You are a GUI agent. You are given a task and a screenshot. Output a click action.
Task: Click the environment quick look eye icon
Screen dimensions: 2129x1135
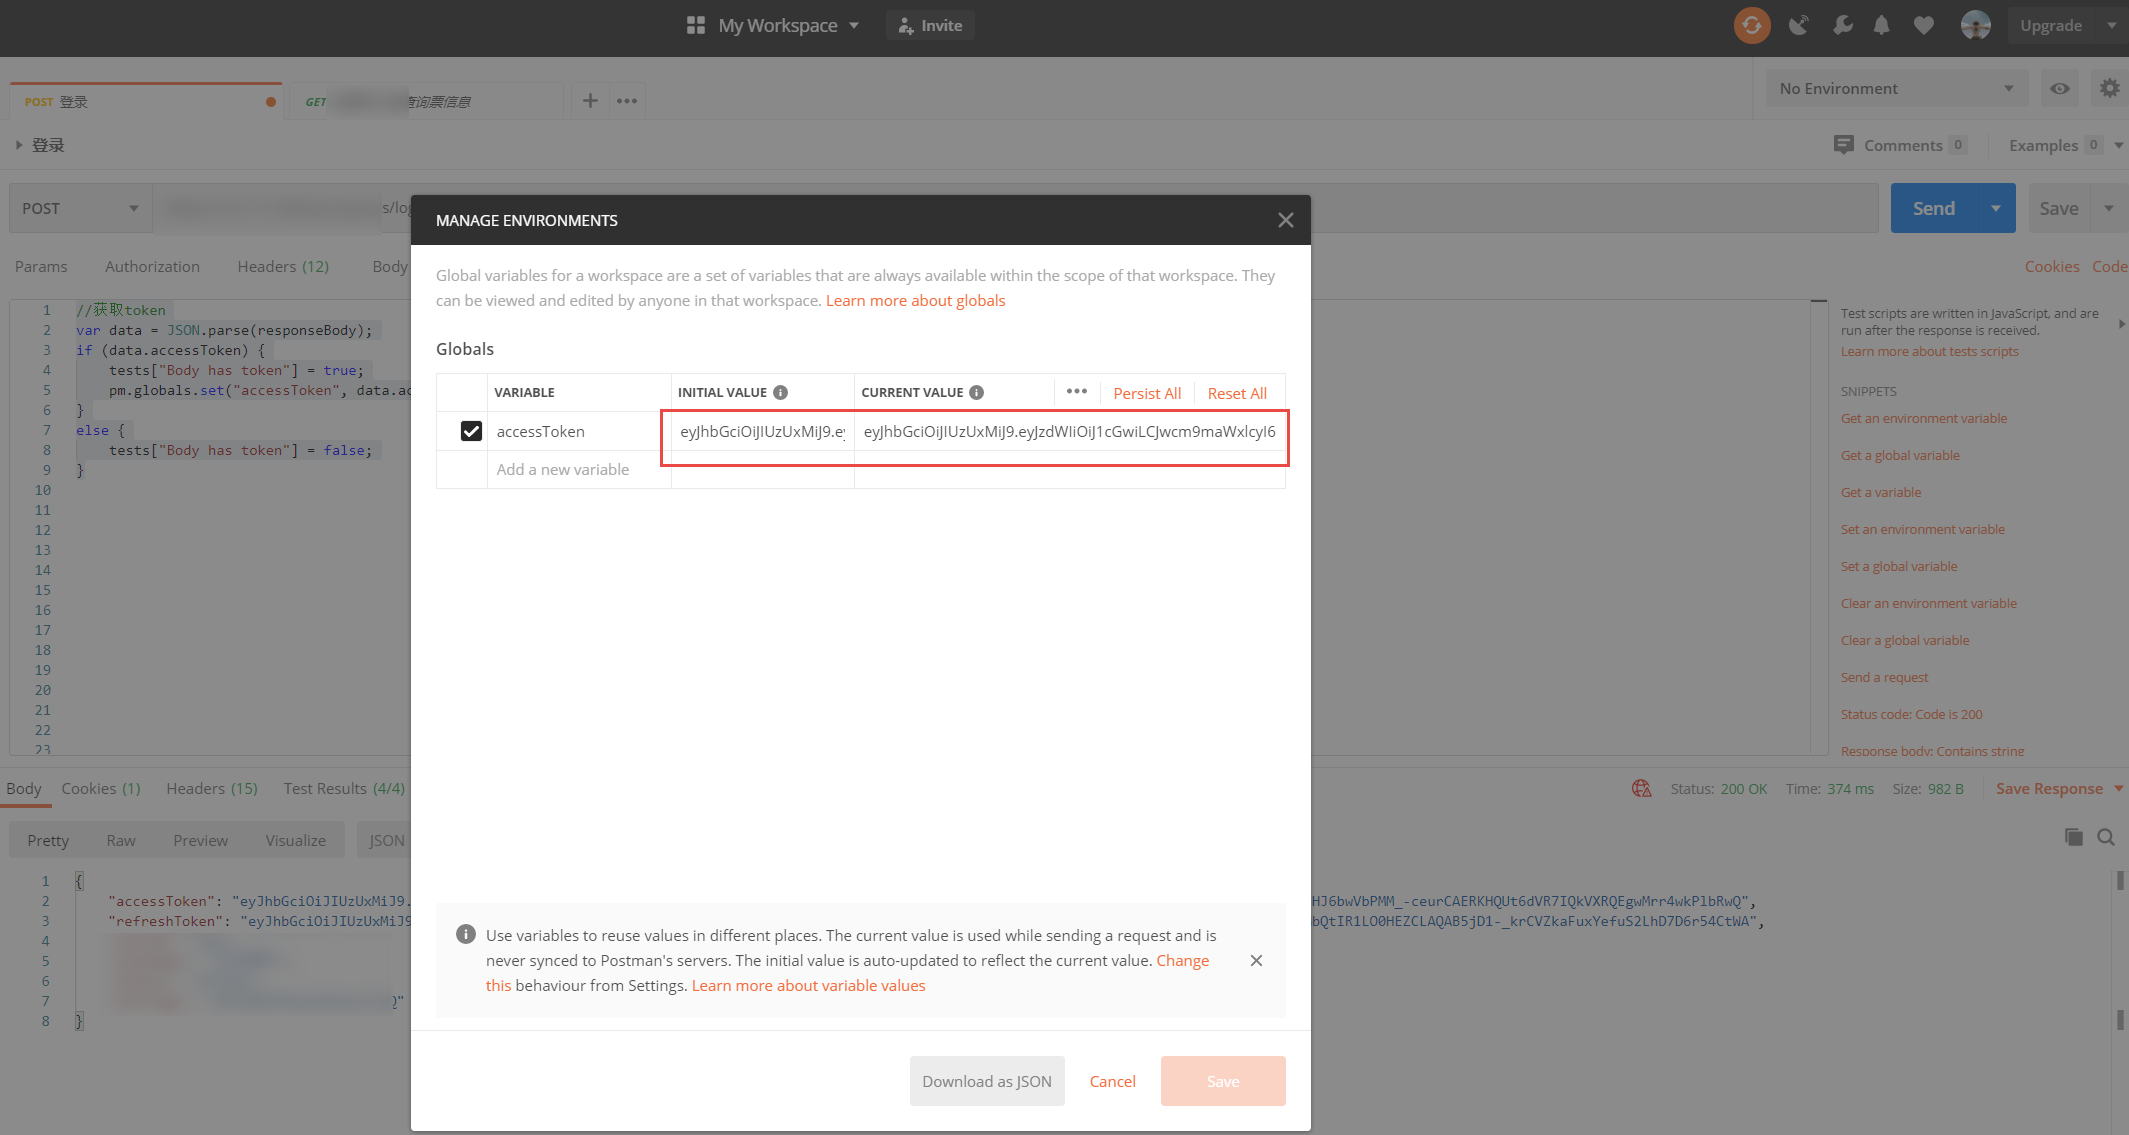point(2059,89)
